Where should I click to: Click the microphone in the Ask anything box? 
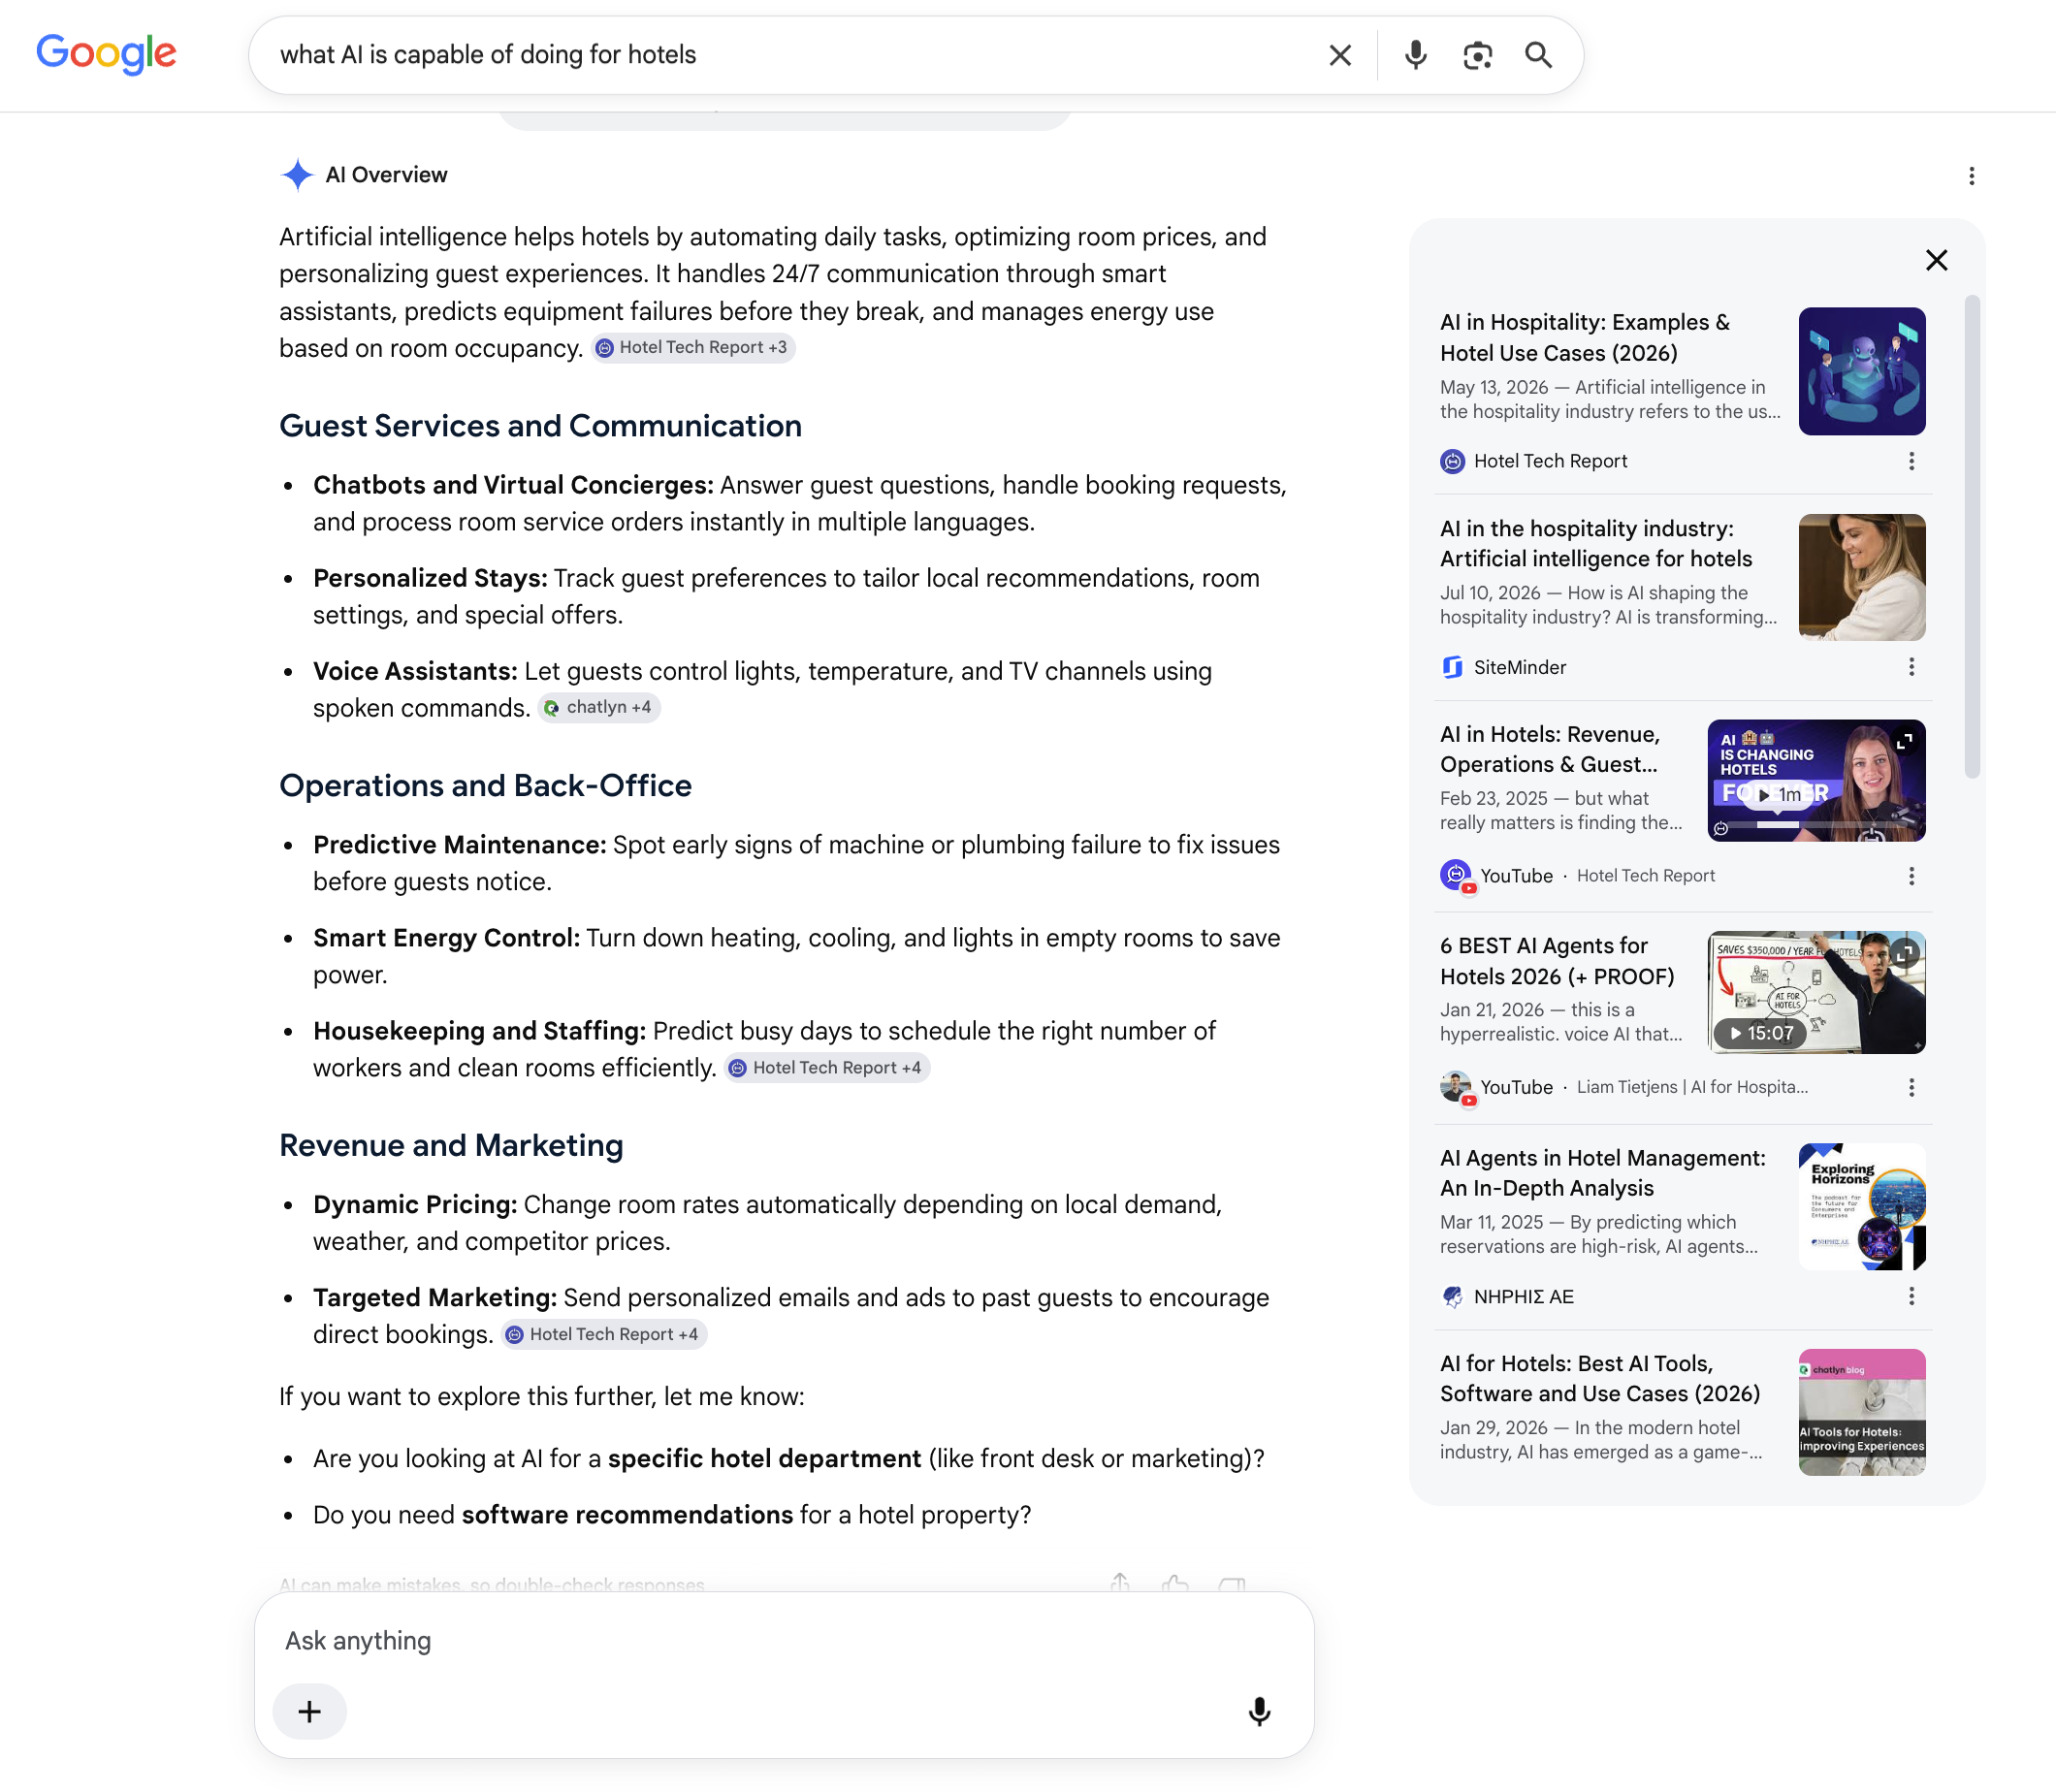pyautogui.click(x=1259, y=1712)
